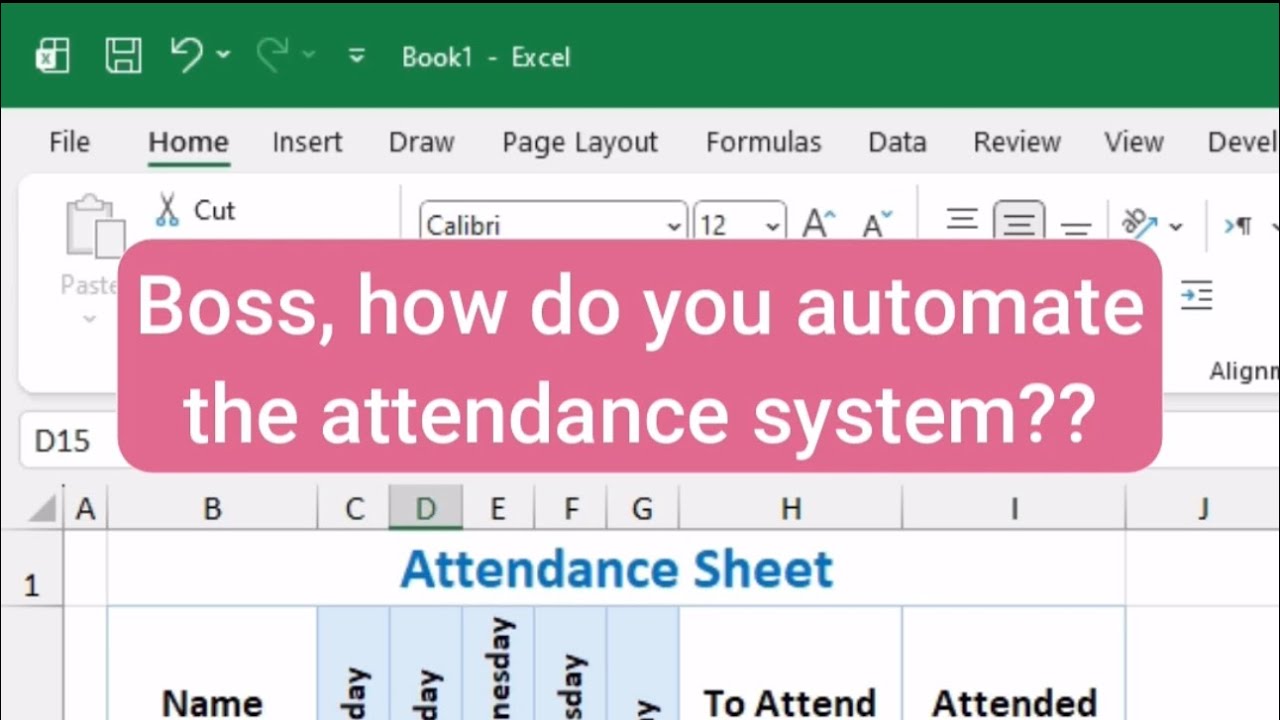Open the Draw ribbon tab

[421, 142]
